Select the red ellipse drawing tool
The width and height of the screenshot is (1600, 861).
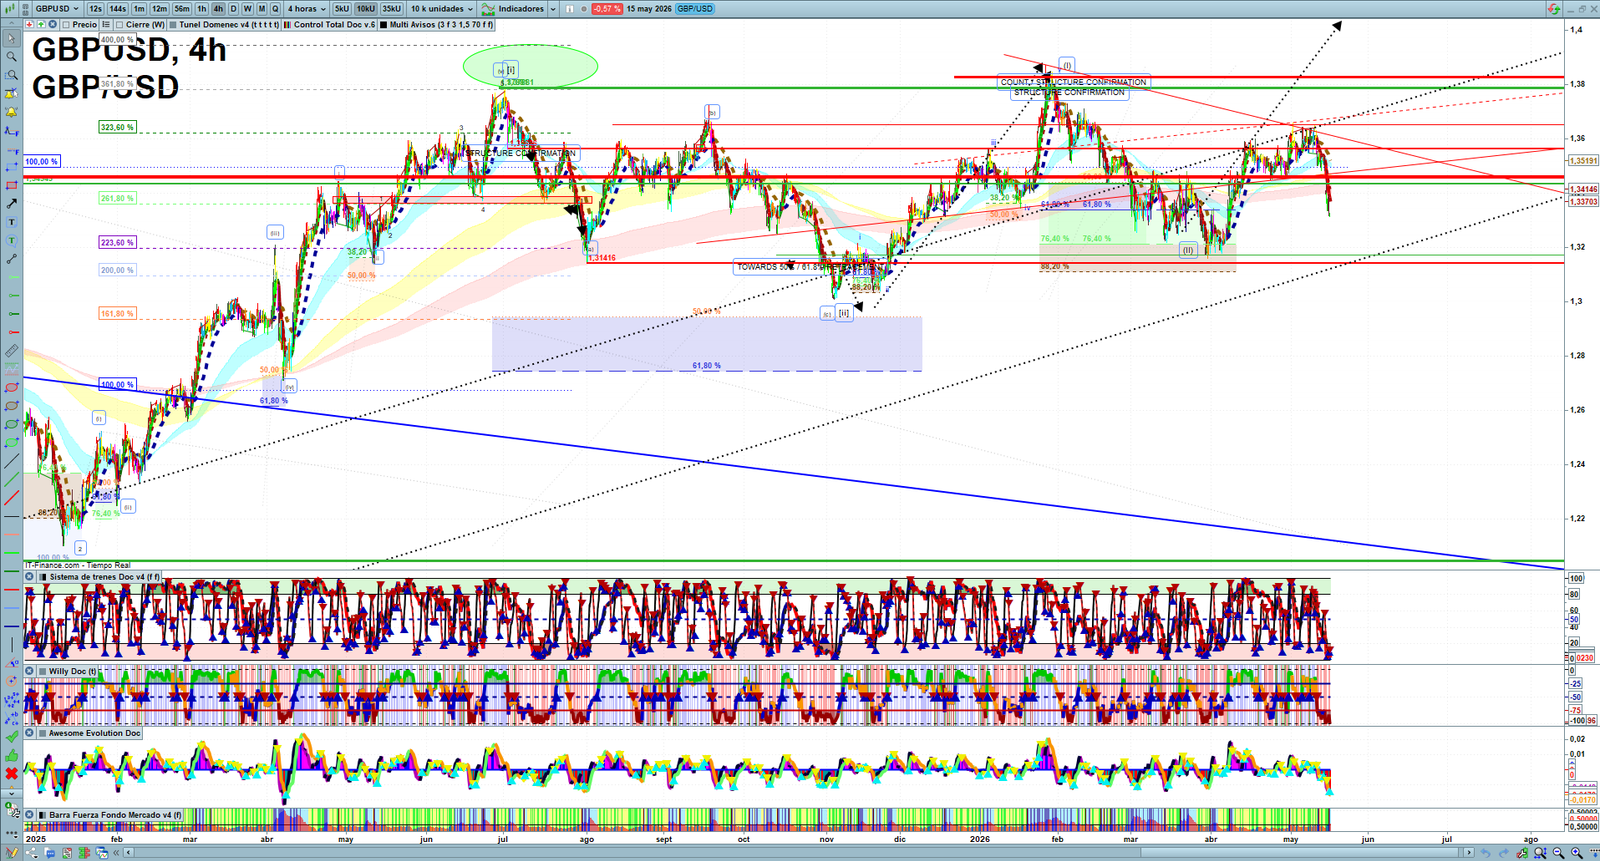(x=12, y=388)
